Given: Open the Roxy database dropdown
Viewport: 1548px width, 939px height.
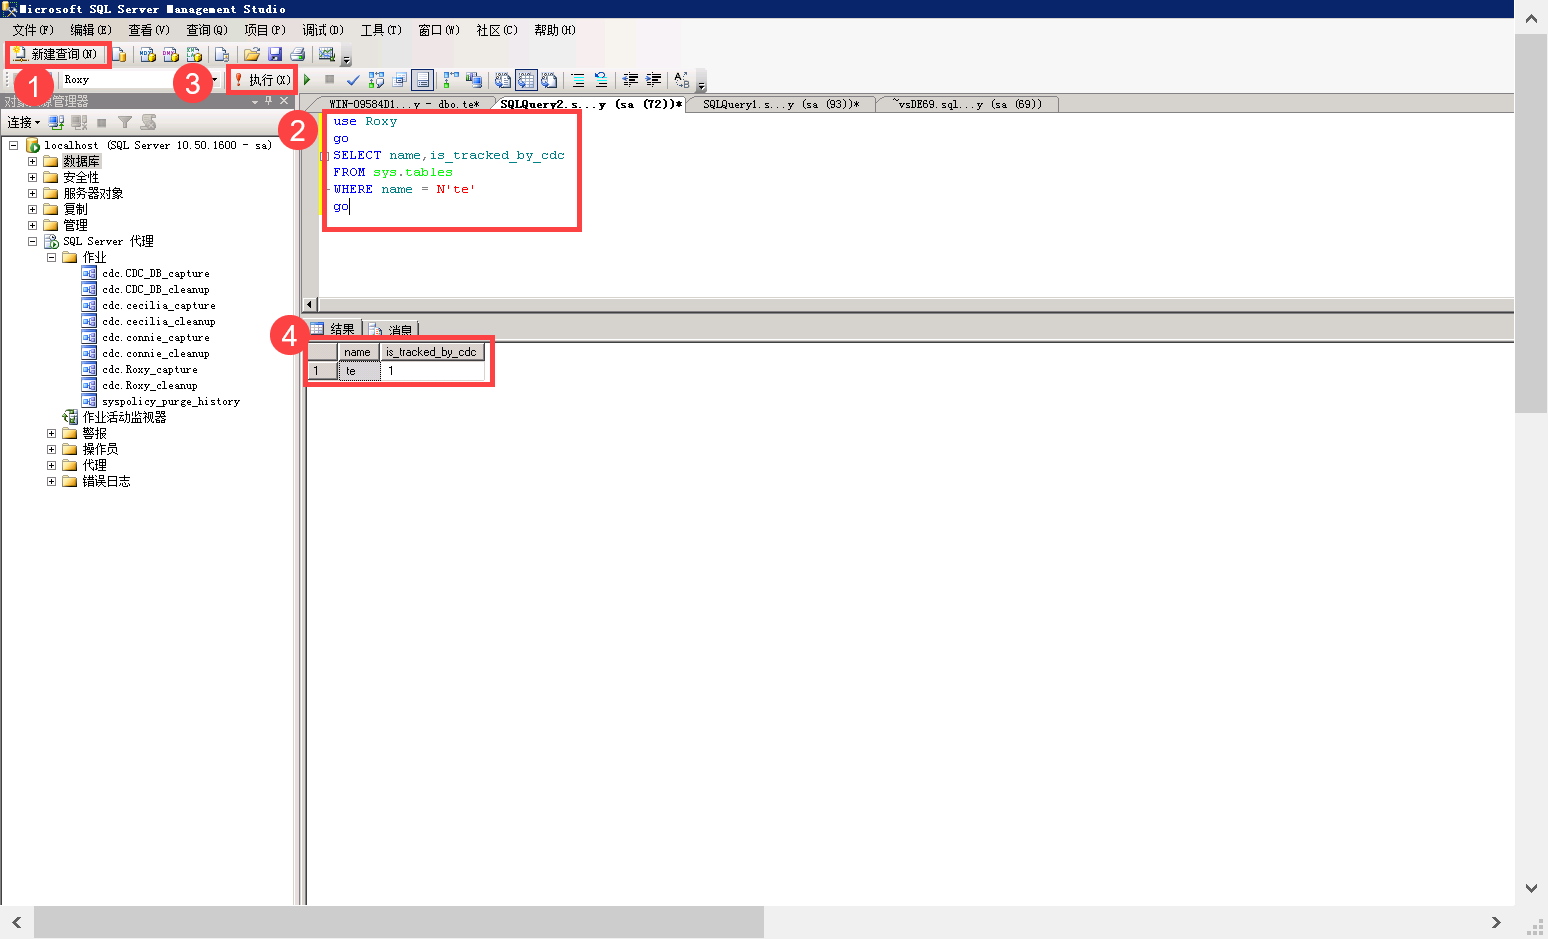Looking at the screenshot, I should click(x=214, y=80).
